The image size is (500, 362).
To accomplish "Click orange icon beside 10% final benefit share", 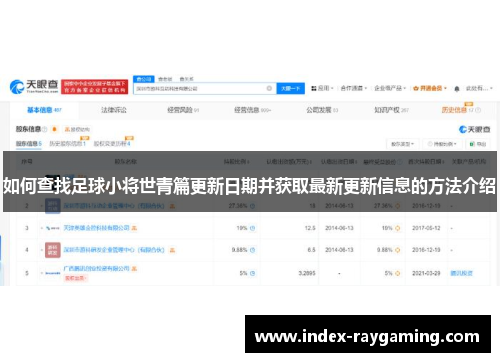I will click(397, 228).
